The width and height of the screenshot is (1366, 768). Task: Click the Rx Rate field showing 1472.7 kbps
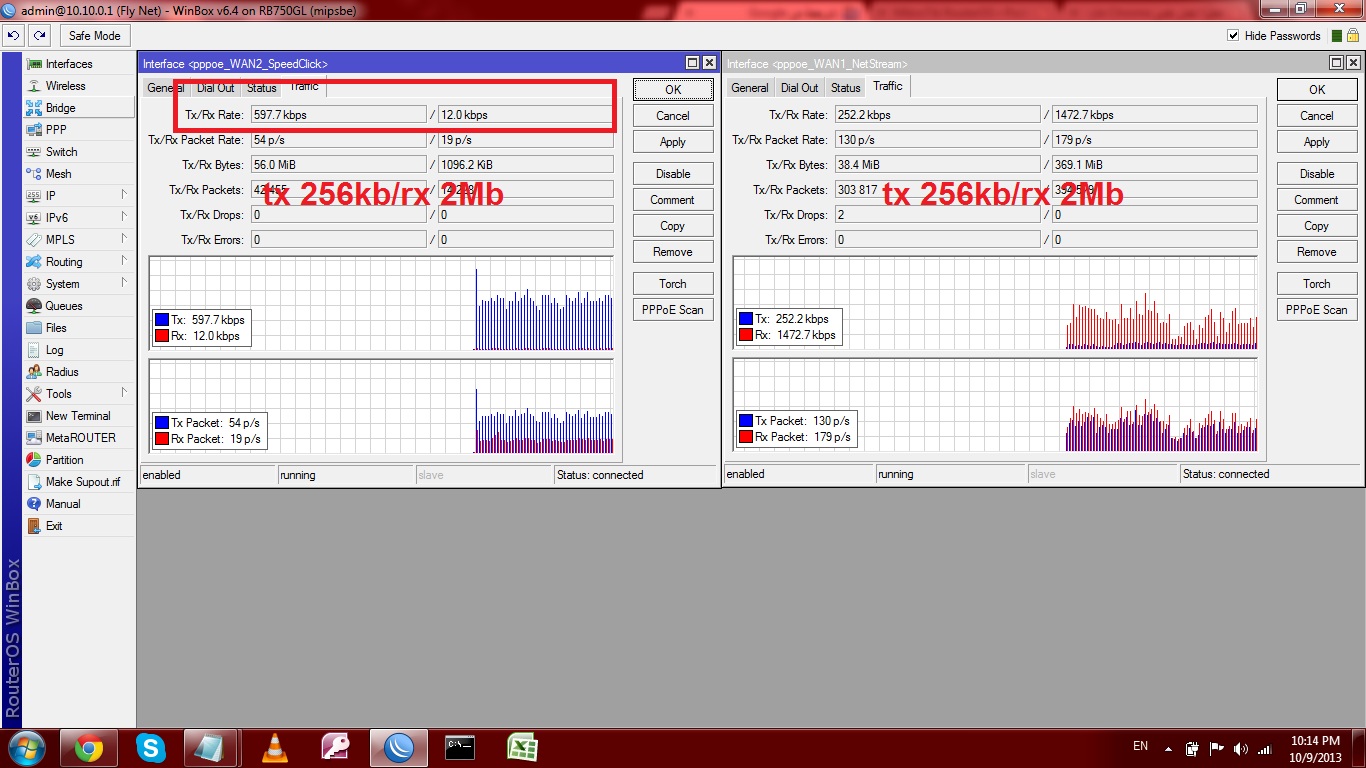pos(1155,115)
